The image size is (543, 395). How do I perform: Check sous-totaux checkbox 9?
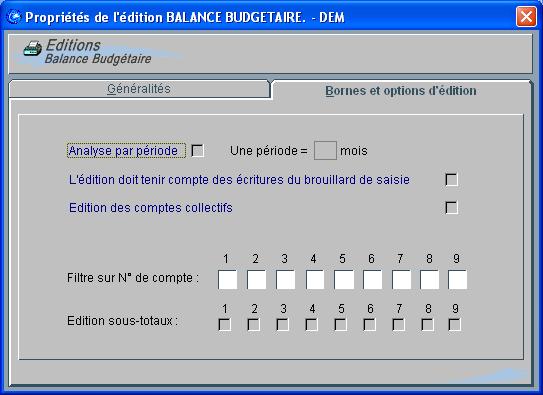[454, 325]
